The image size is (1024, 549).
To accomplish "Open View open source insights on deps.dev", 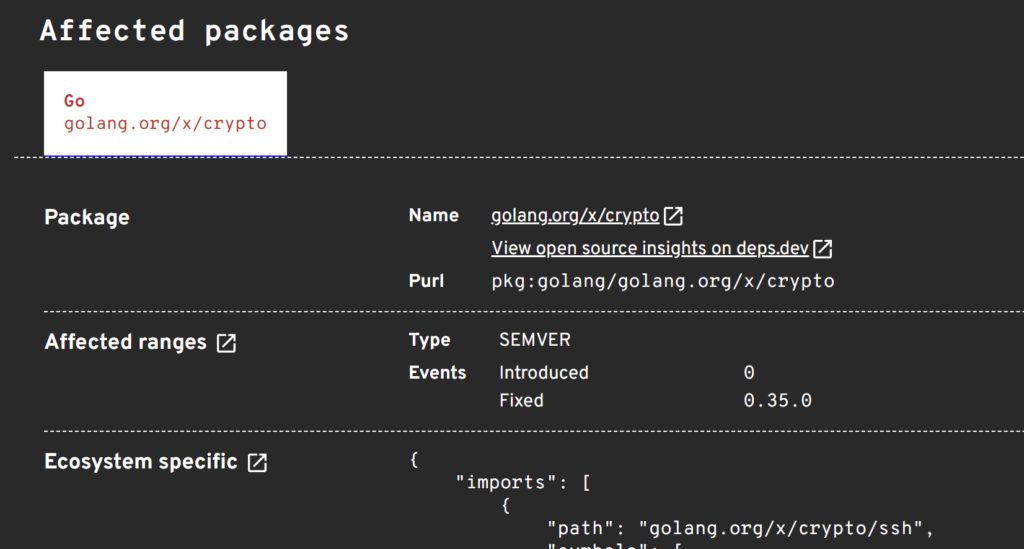I will (x=650, y=248).
